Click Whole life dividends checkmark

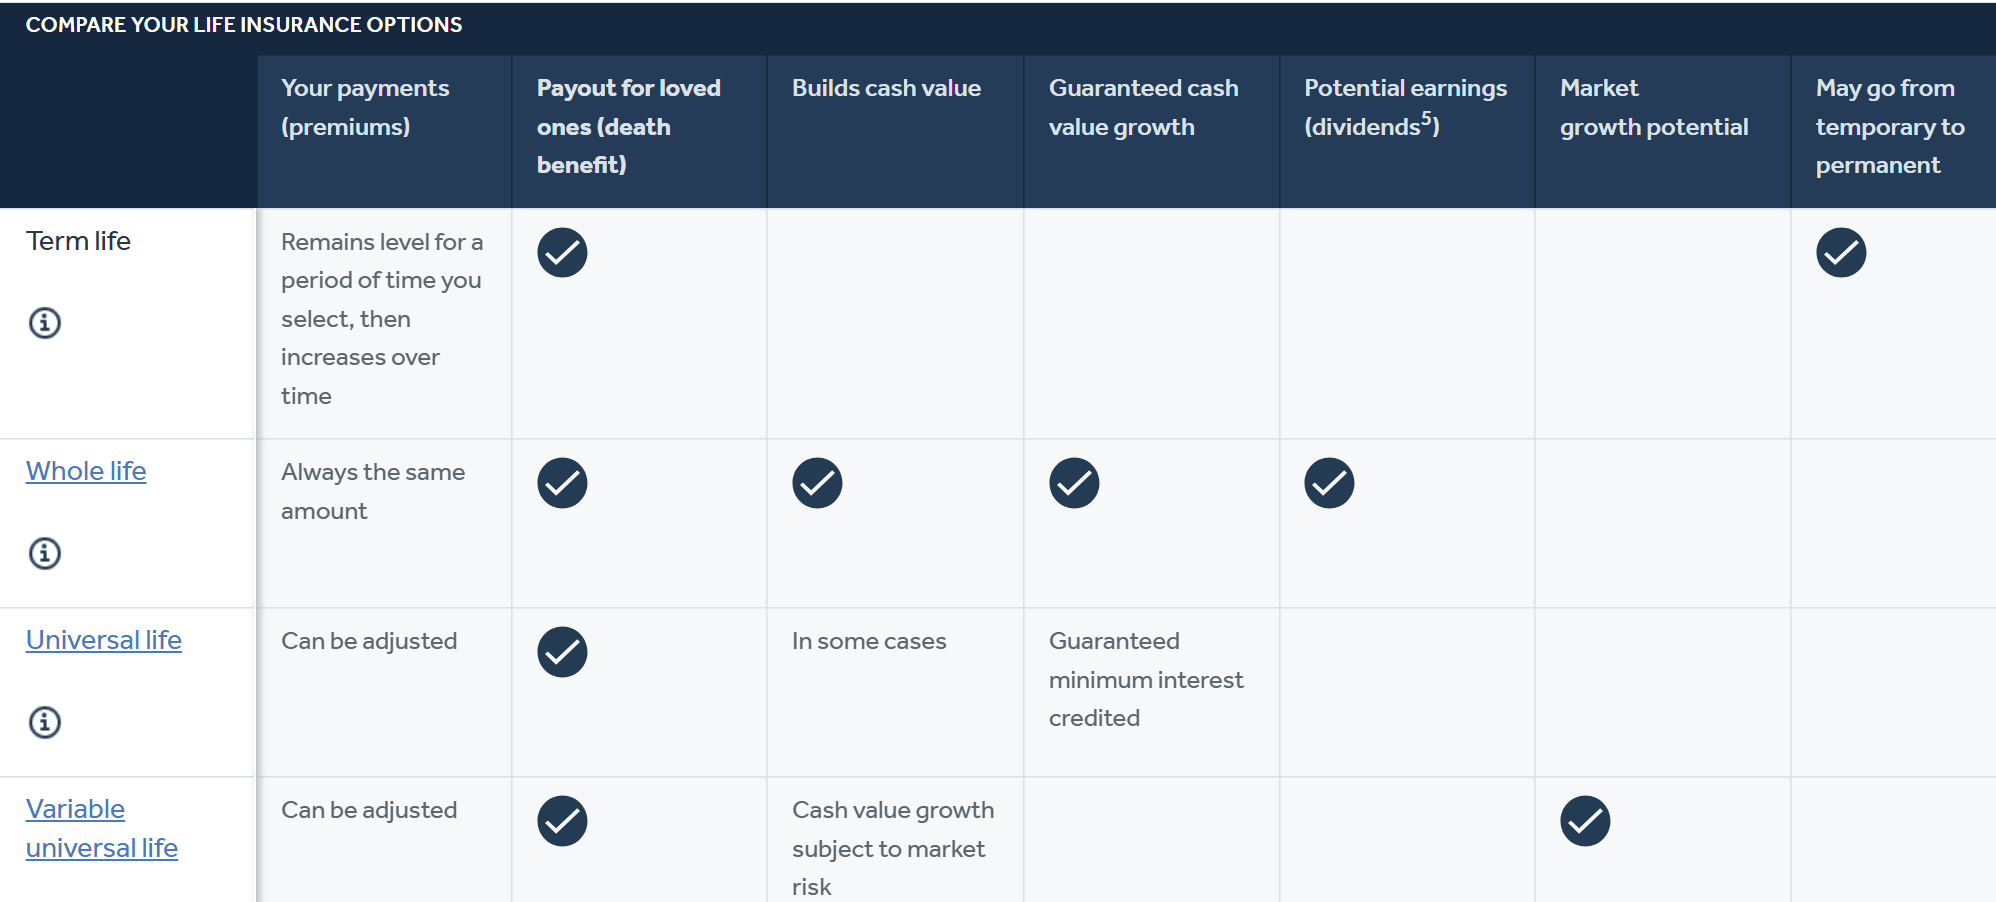[1329, 483]
